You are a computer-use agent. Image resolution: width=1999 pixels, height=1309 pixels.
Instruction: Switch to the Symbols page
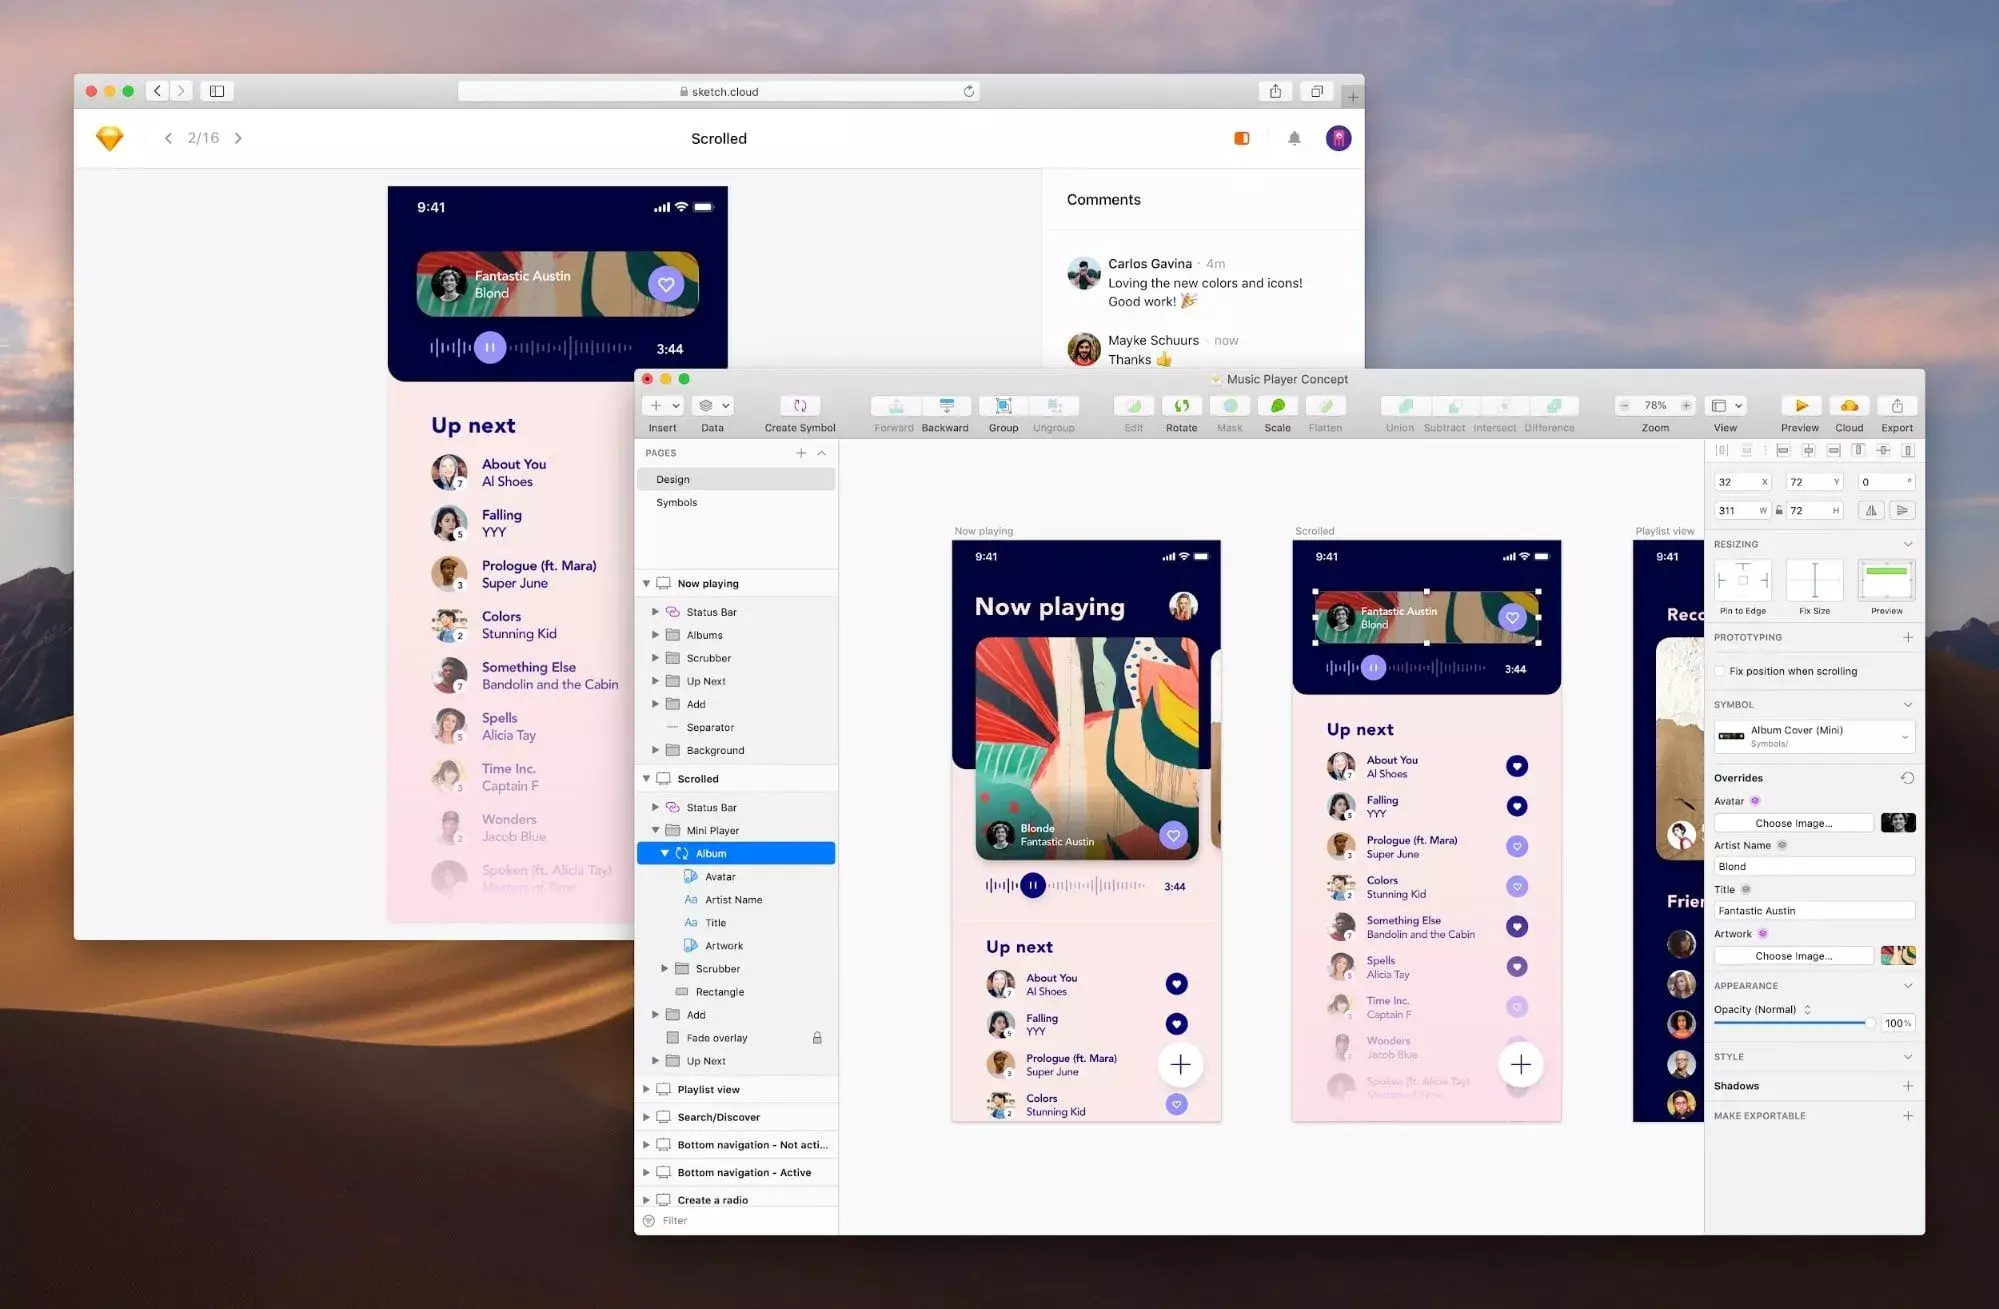coord(678,501)
